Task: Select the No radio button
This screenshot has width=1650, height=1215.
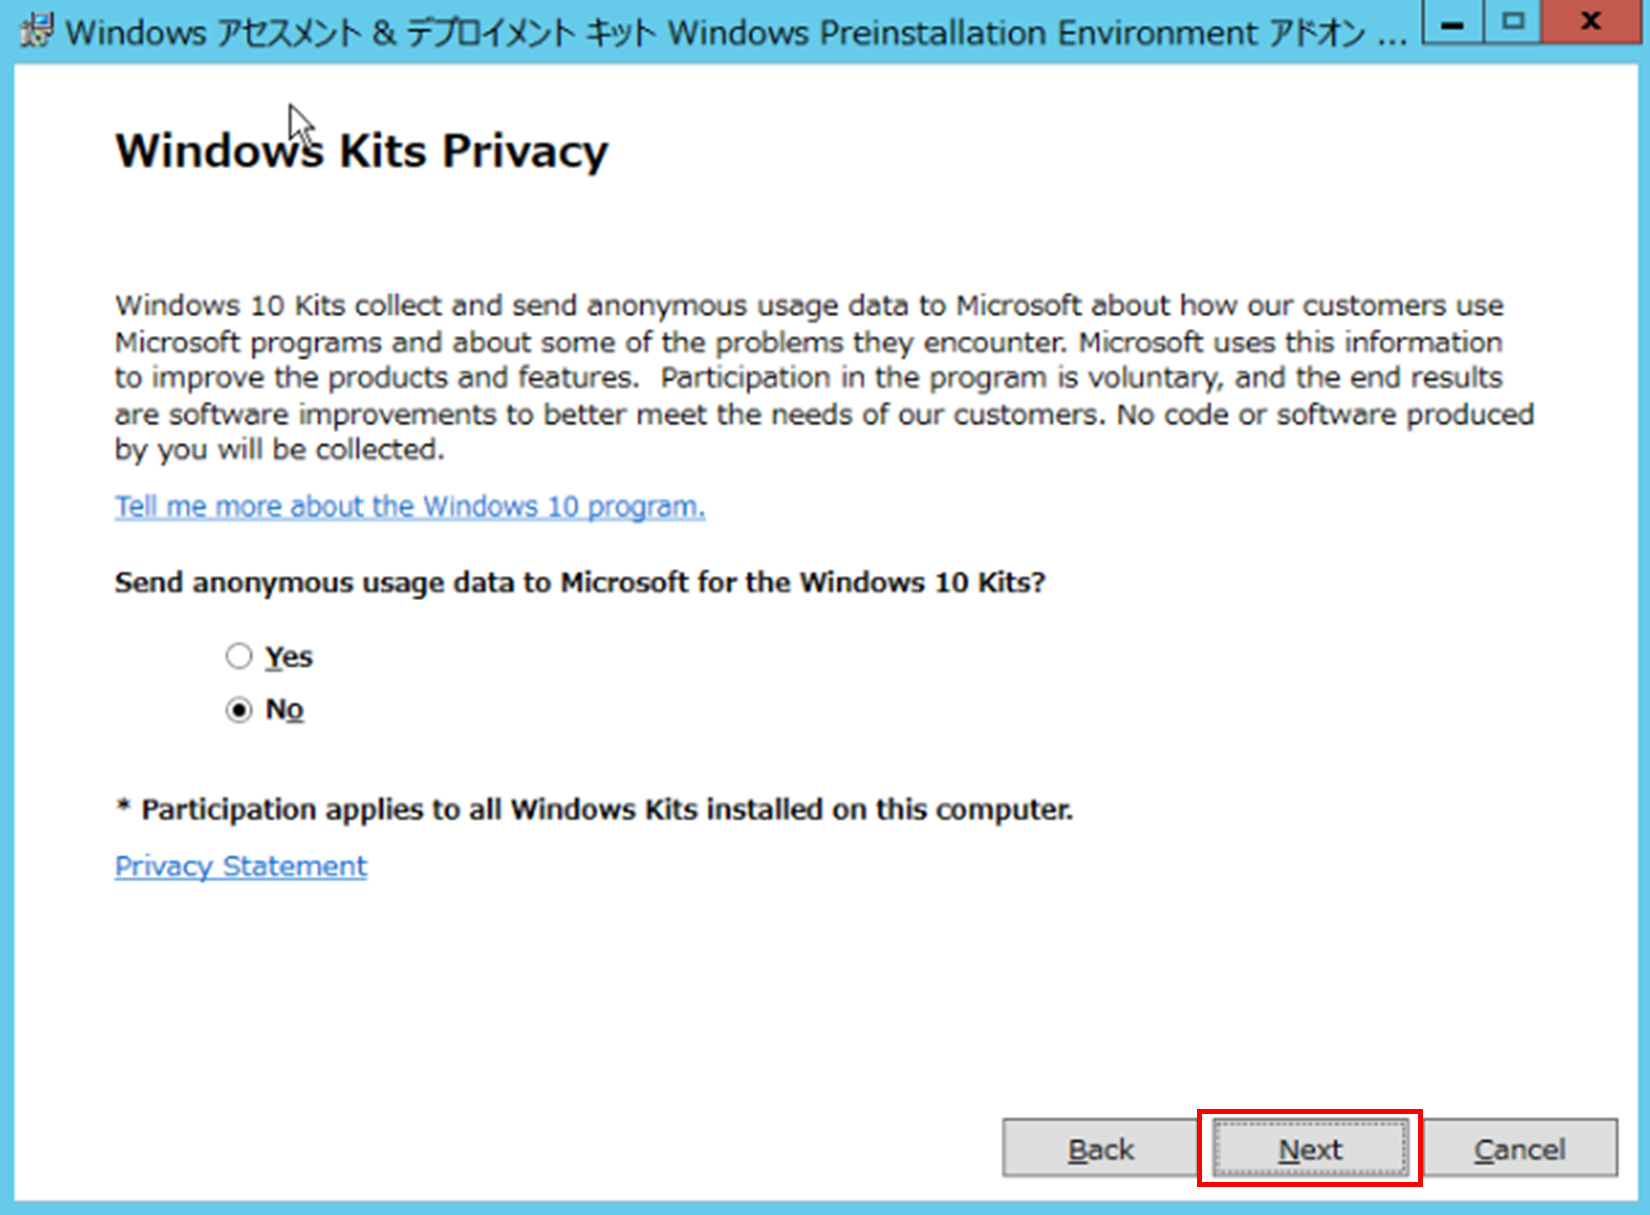Action: coord(239,710)
